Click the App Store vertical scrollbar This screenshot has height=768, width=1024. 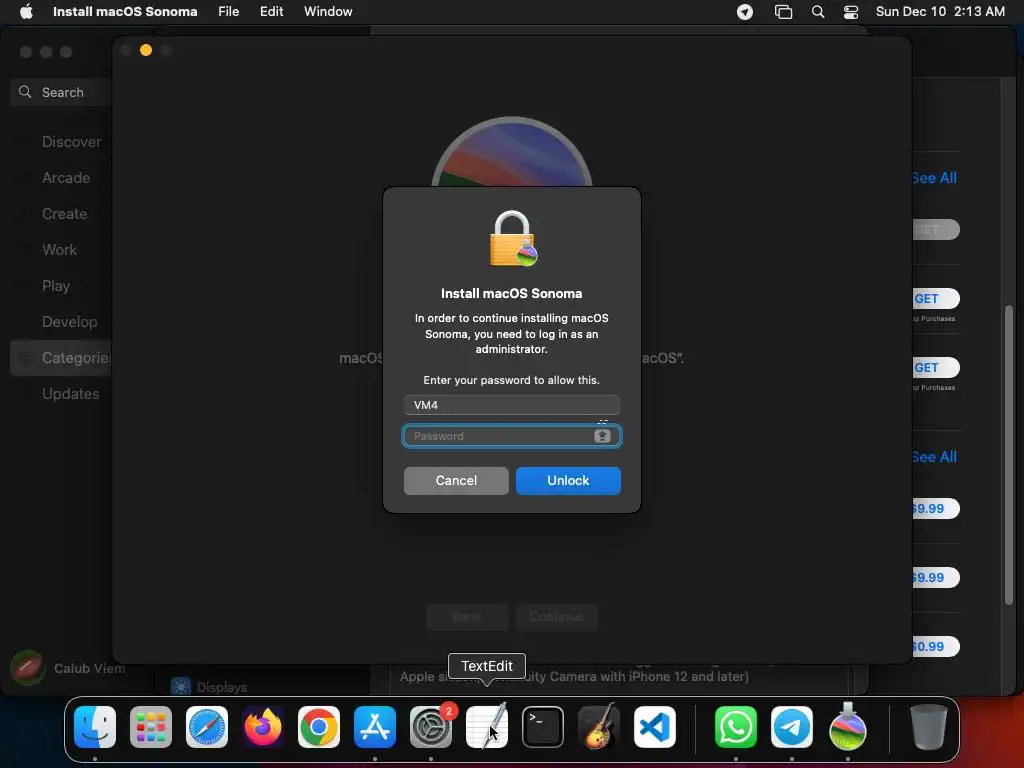point(1009,455)
